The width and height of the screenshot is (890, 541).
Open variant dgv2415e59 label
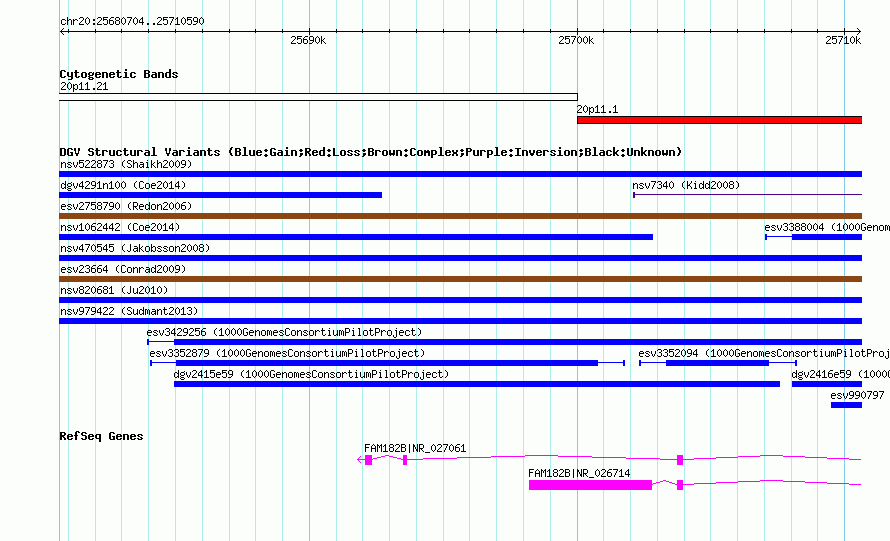click(x=311, y=374)
